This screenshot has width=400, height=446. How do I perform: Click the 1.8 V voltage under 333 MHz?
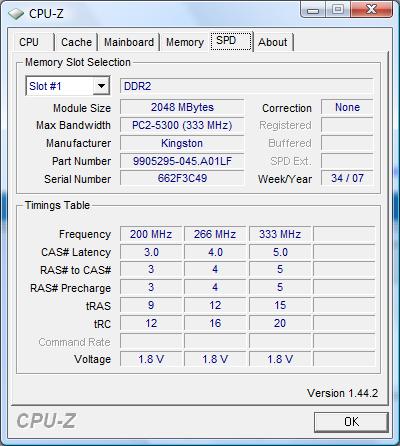coord(280,359)
